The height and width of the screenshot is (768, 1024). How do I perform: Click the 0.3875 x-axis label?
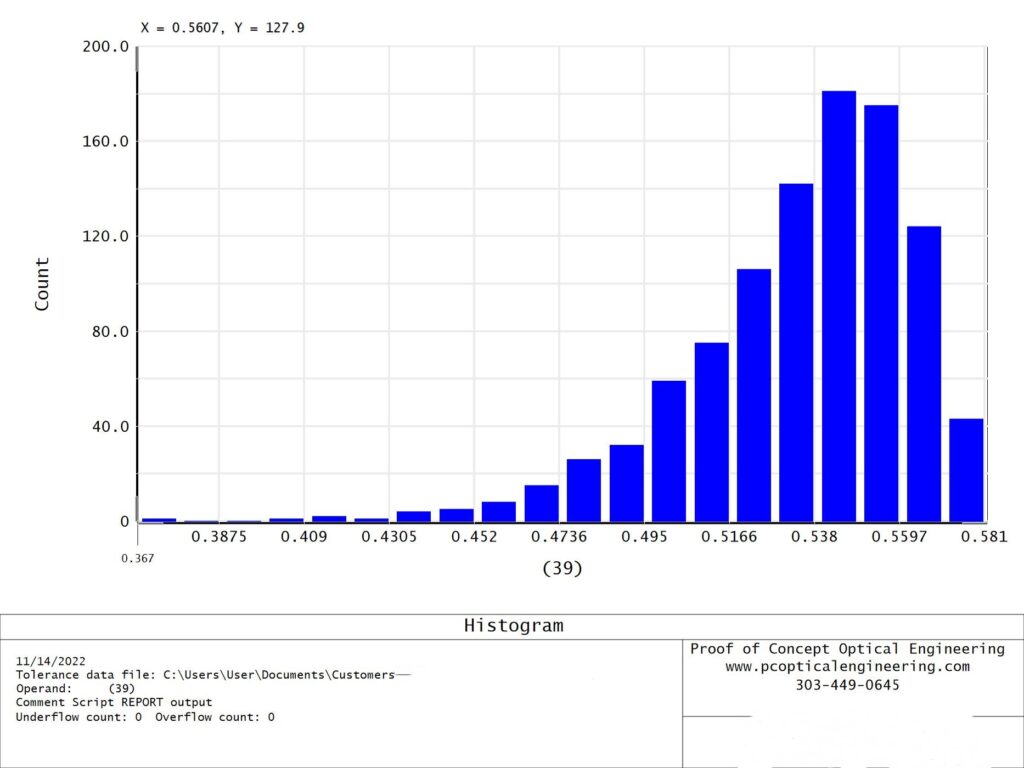point(219,537)
